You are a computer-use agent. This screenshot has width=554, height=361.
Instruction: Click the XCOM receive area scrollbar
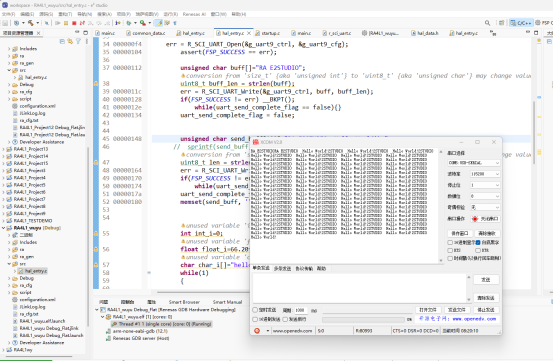(441, 206)
